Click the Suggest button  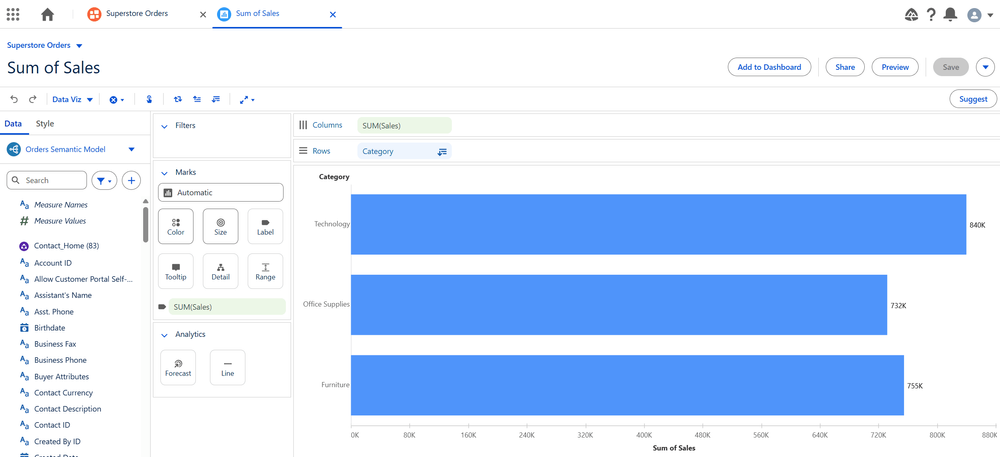[973, 99]
